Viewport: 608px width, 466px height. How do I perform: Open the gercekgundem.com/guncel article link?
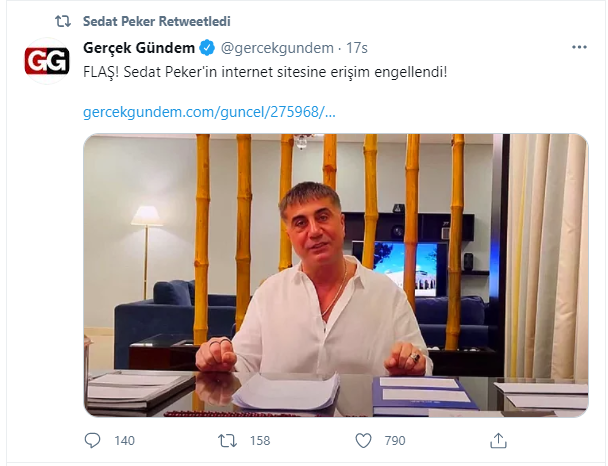pos(209,112)
